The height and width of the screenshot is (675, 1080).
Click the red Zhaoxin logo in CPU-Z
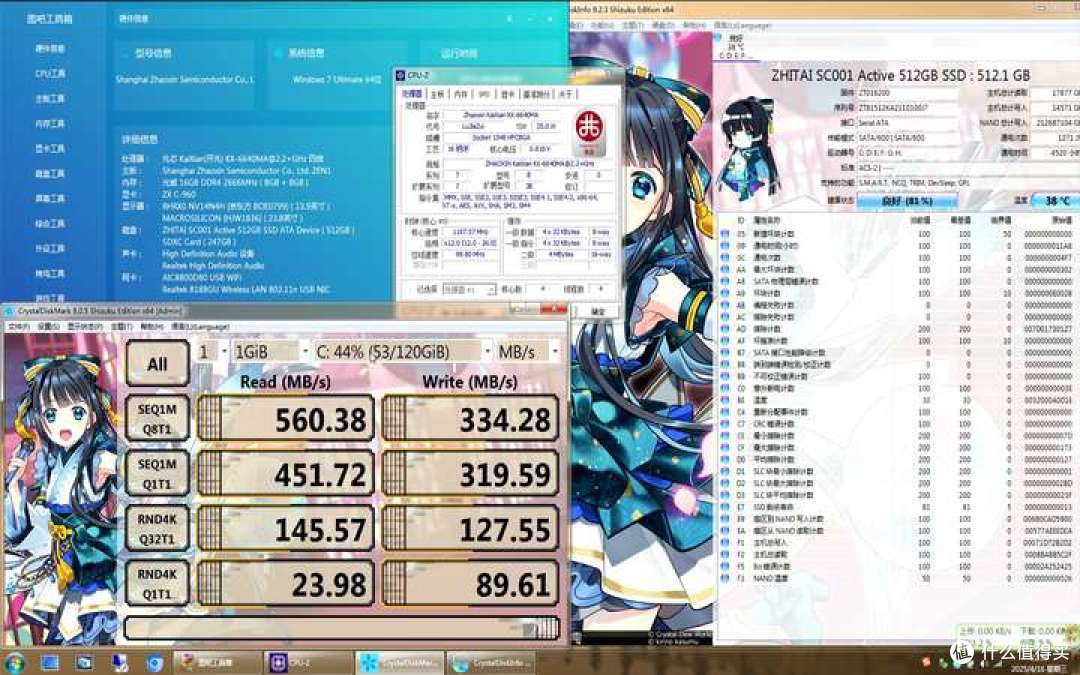coord(589,131)
